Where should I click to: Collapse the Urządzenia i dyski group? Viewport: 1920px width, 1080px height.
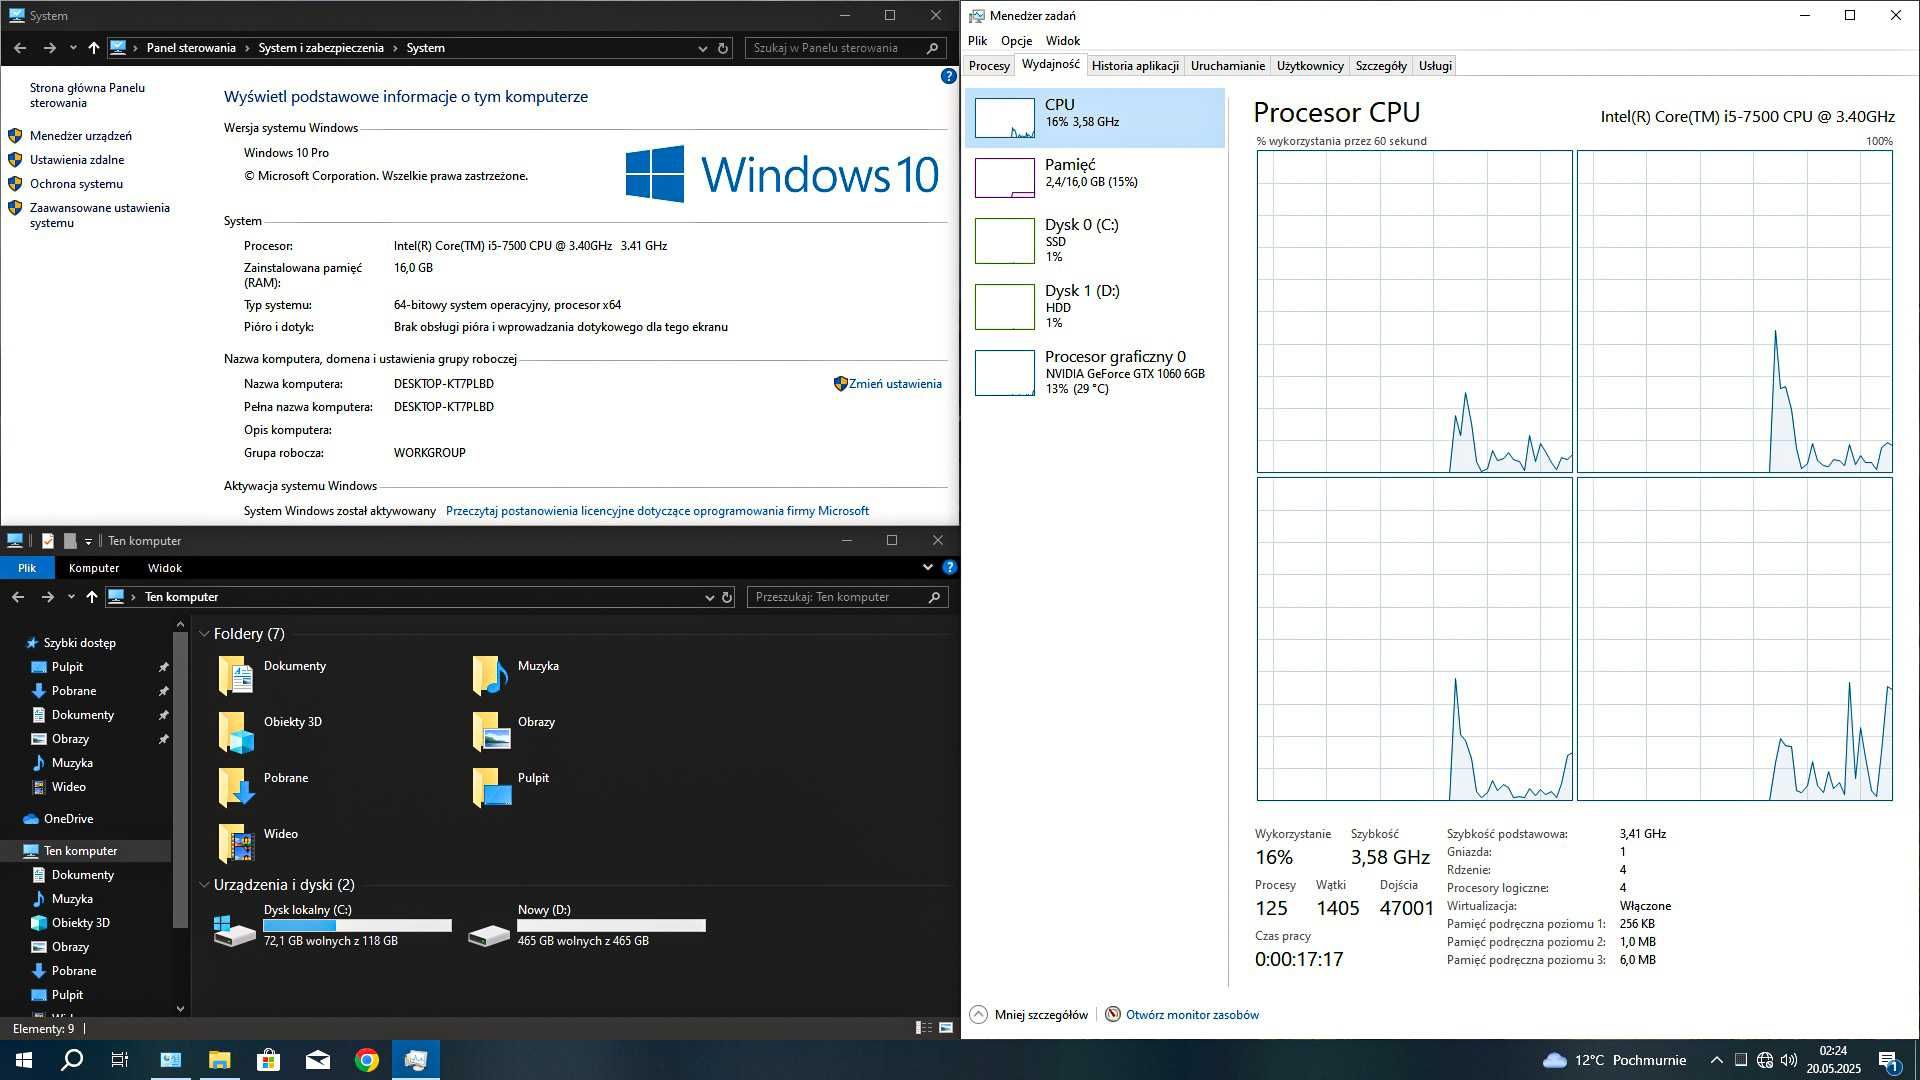coord(204,885)
